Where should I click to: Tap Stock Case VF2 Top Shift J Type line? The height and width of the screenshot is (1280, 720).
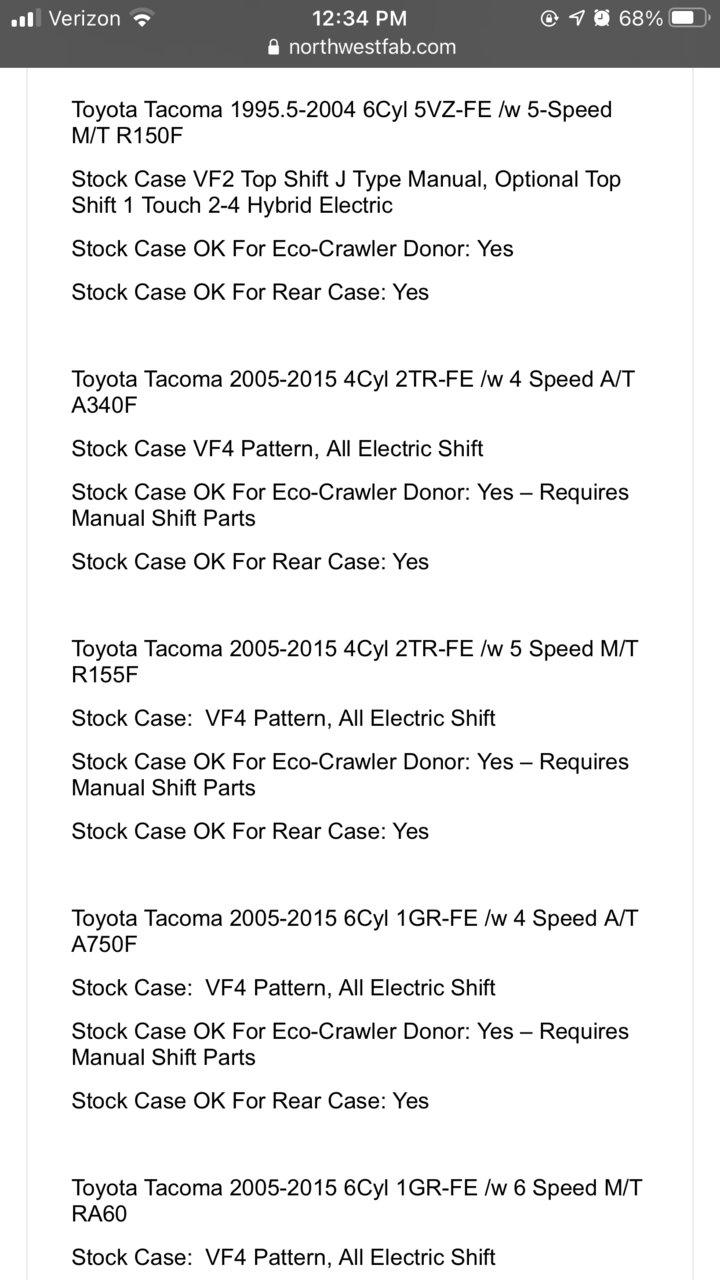346,192
